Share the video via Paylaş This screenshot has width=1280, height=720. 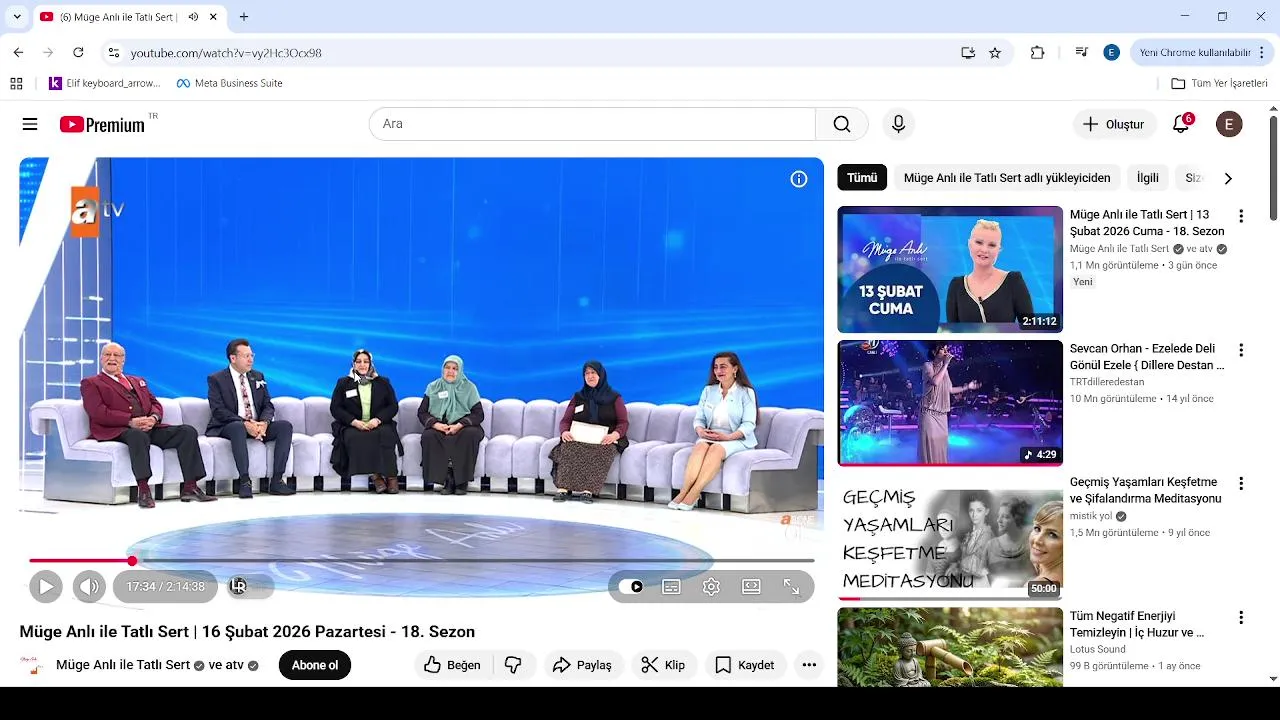click(584, 665)
